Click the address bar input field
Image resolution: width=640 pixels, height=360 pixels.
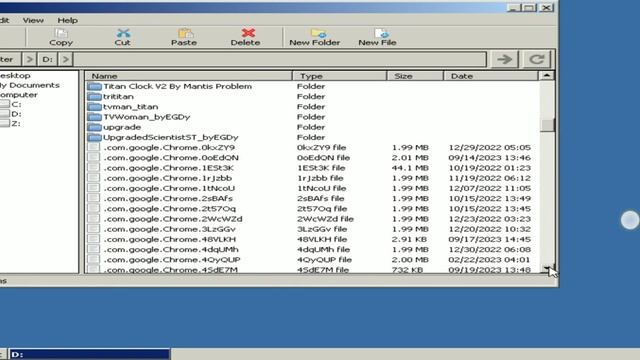click(280, 59)
